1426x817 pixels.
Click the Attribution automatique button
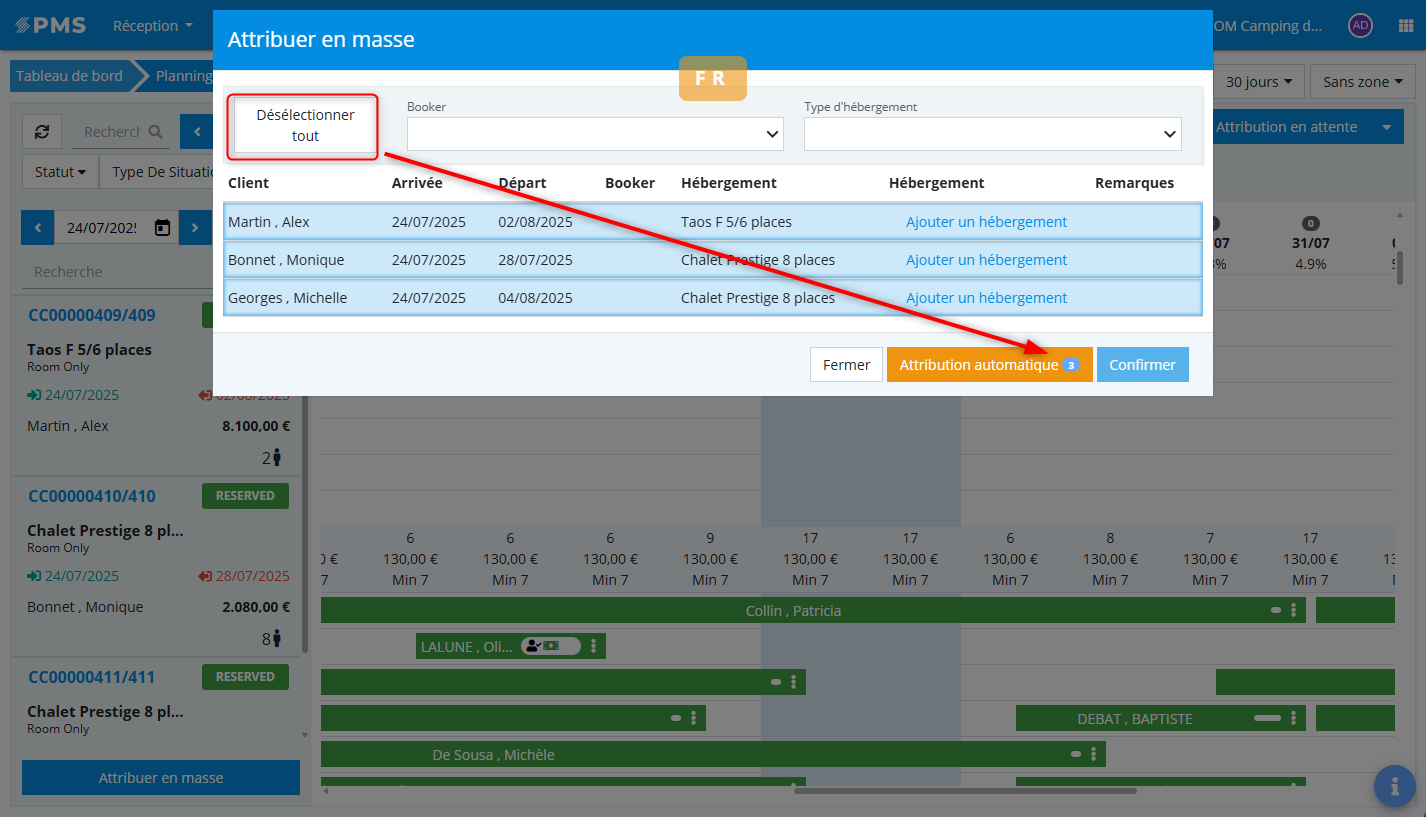point(988,365)
